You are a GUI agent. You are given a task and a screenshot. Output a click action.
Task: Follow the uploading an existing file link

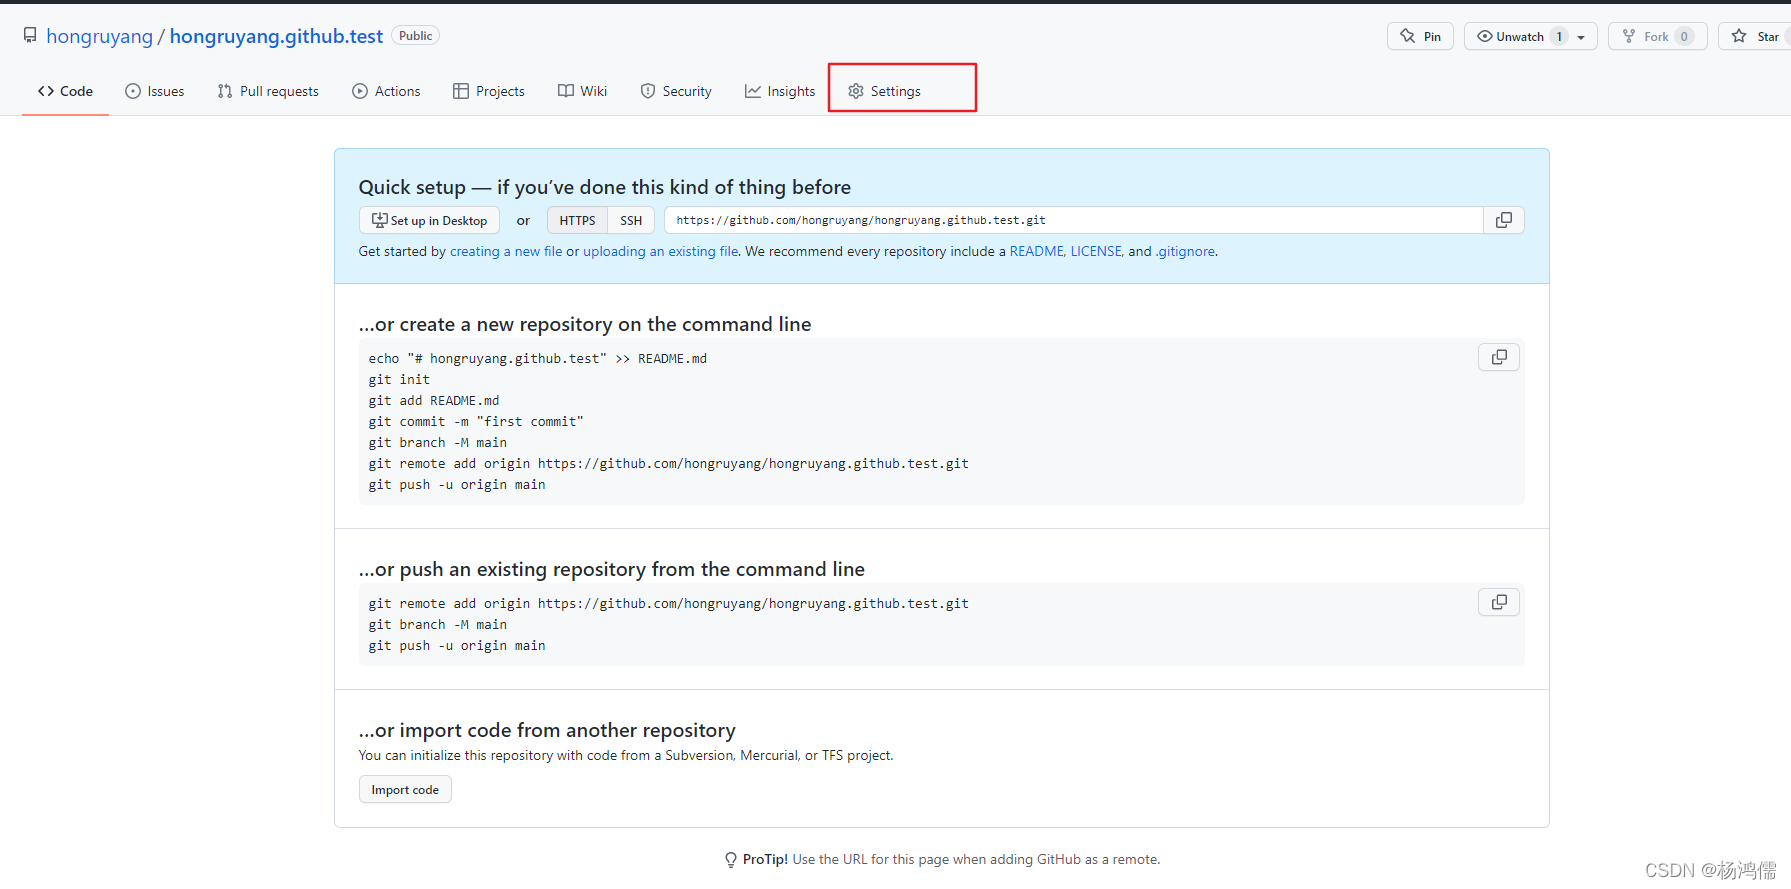[x=661, y=251]
